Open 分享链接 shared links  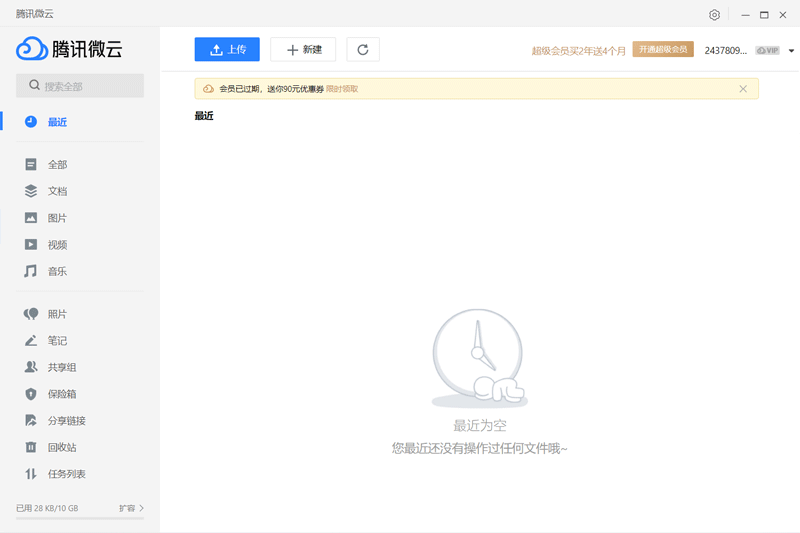point(66,421)
